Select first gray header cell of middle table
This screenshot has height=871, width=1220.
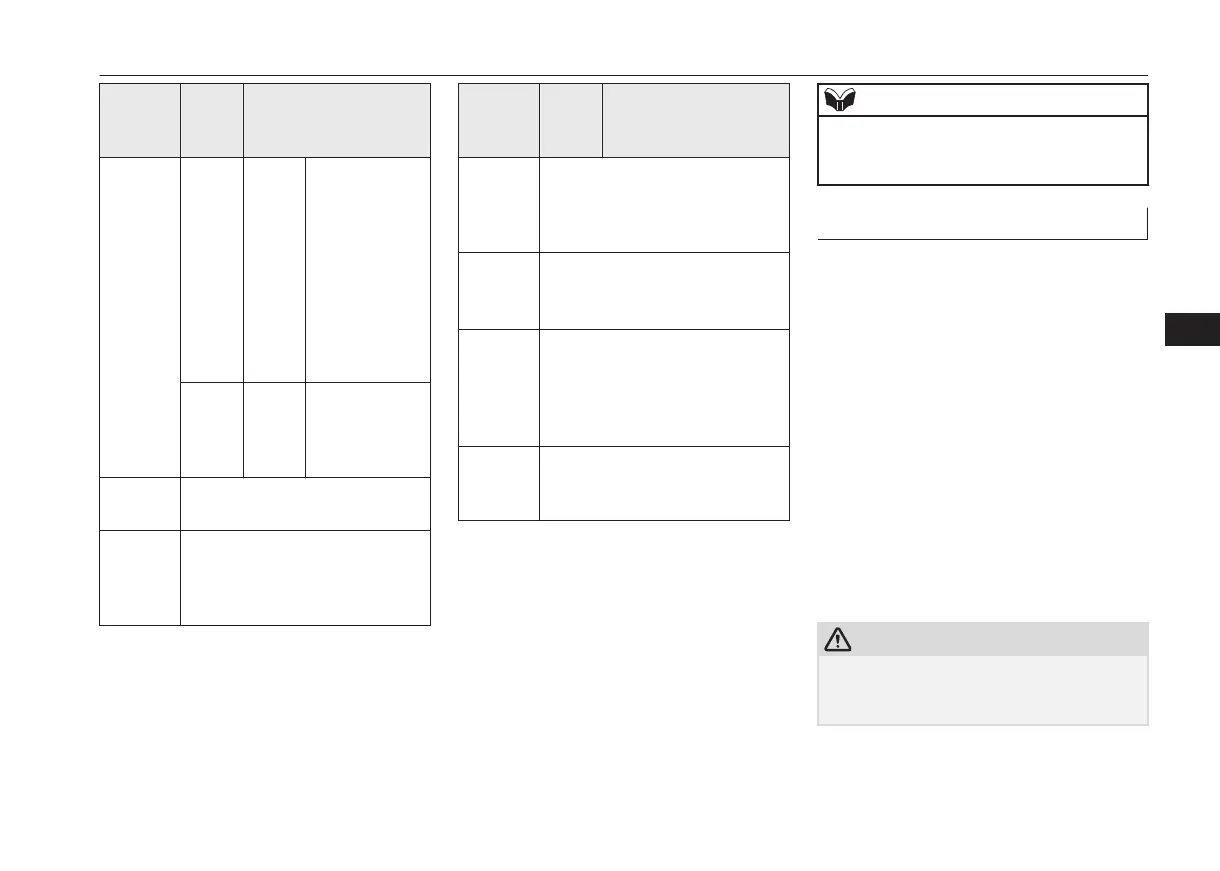coord(499,120)
